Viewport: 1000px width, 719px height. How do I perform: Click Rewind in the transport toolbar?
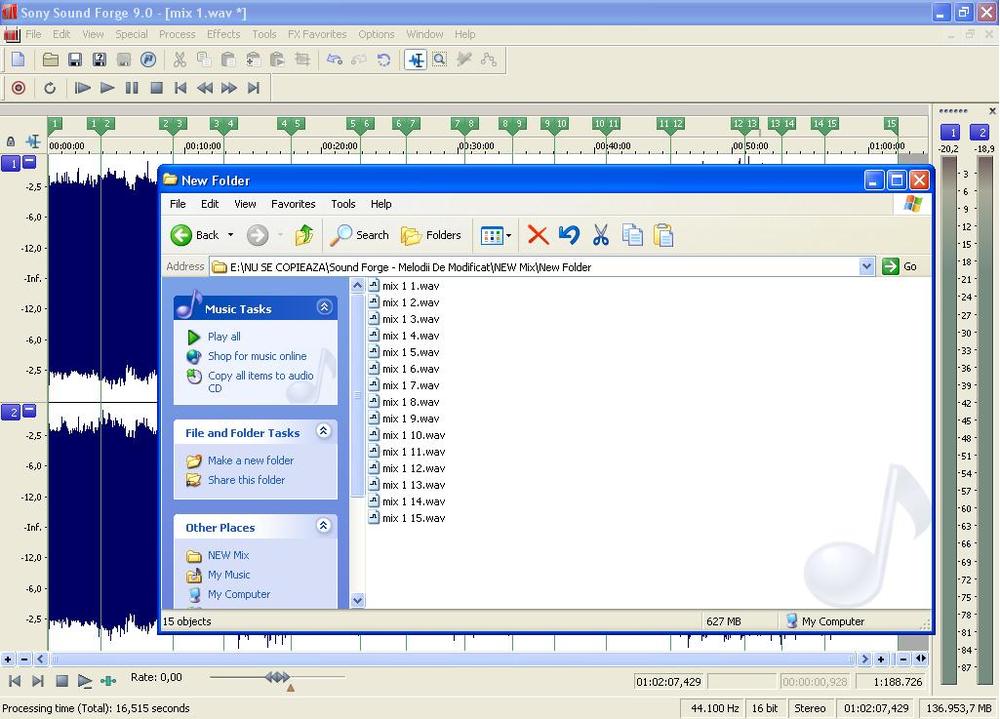pos(205,88)
